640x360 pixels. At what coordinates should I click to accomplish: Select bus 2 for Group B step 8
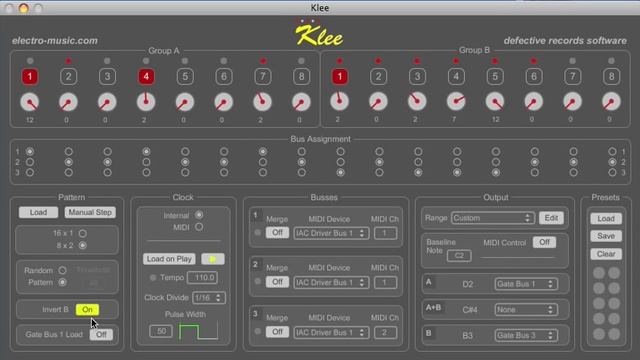coord(612,162)
